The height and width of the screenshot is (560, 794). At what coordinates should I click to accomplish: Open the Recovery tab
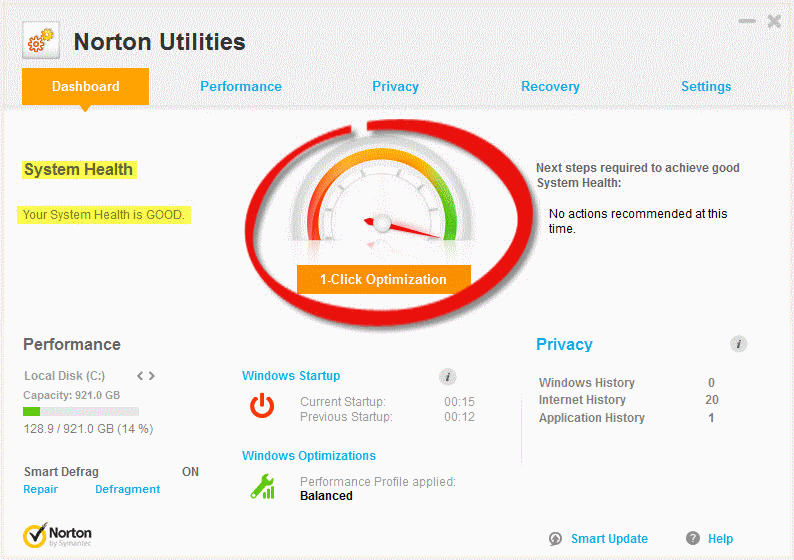point(550,87)
